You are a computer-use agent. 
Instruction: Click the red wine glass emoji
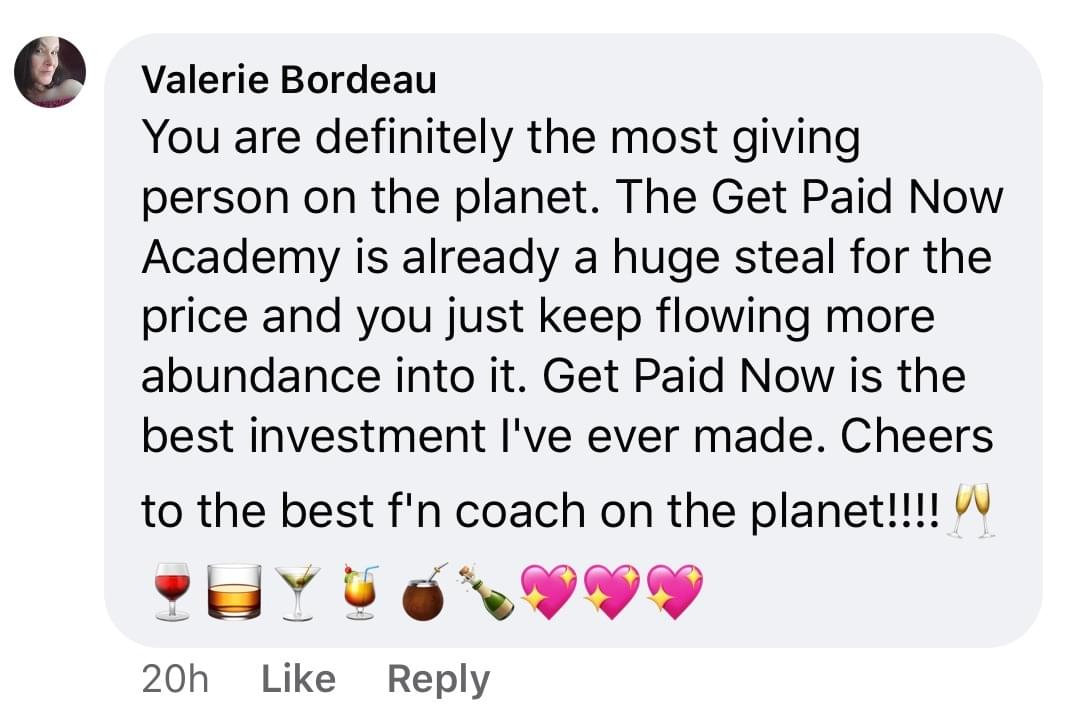(x=172, y=590)
